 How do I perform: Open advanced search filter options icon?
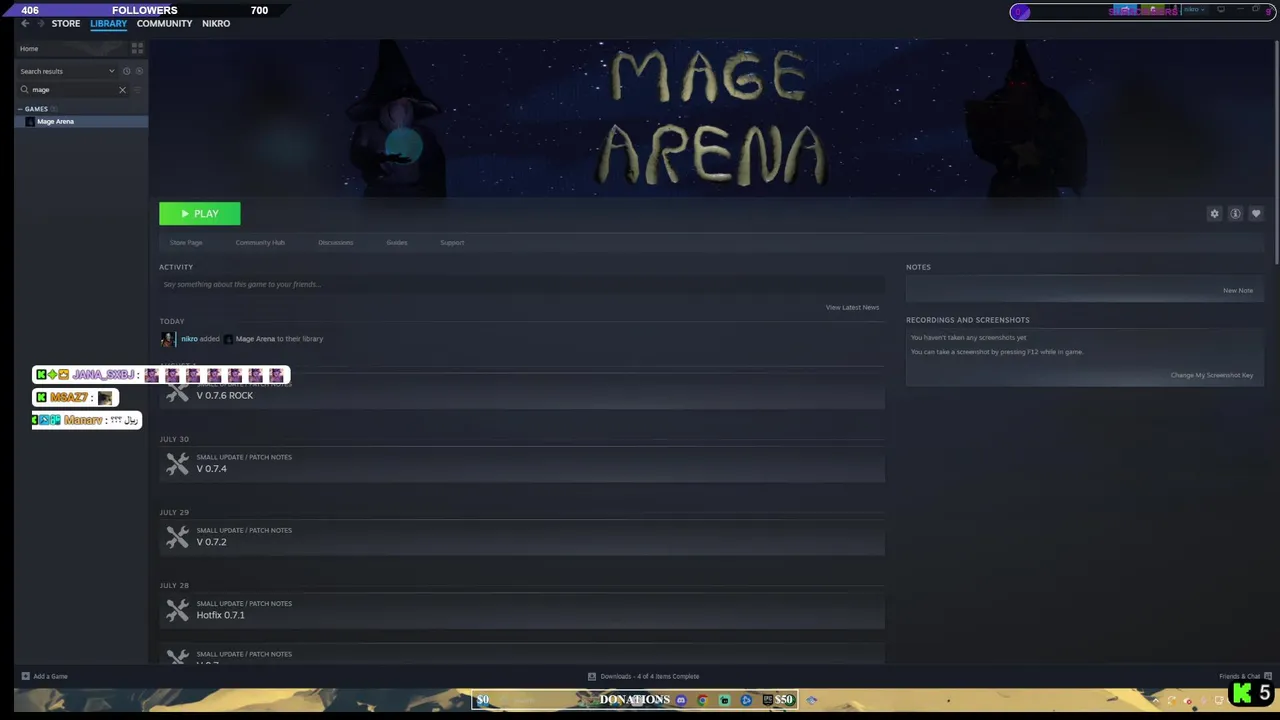[x=138, y=90]
